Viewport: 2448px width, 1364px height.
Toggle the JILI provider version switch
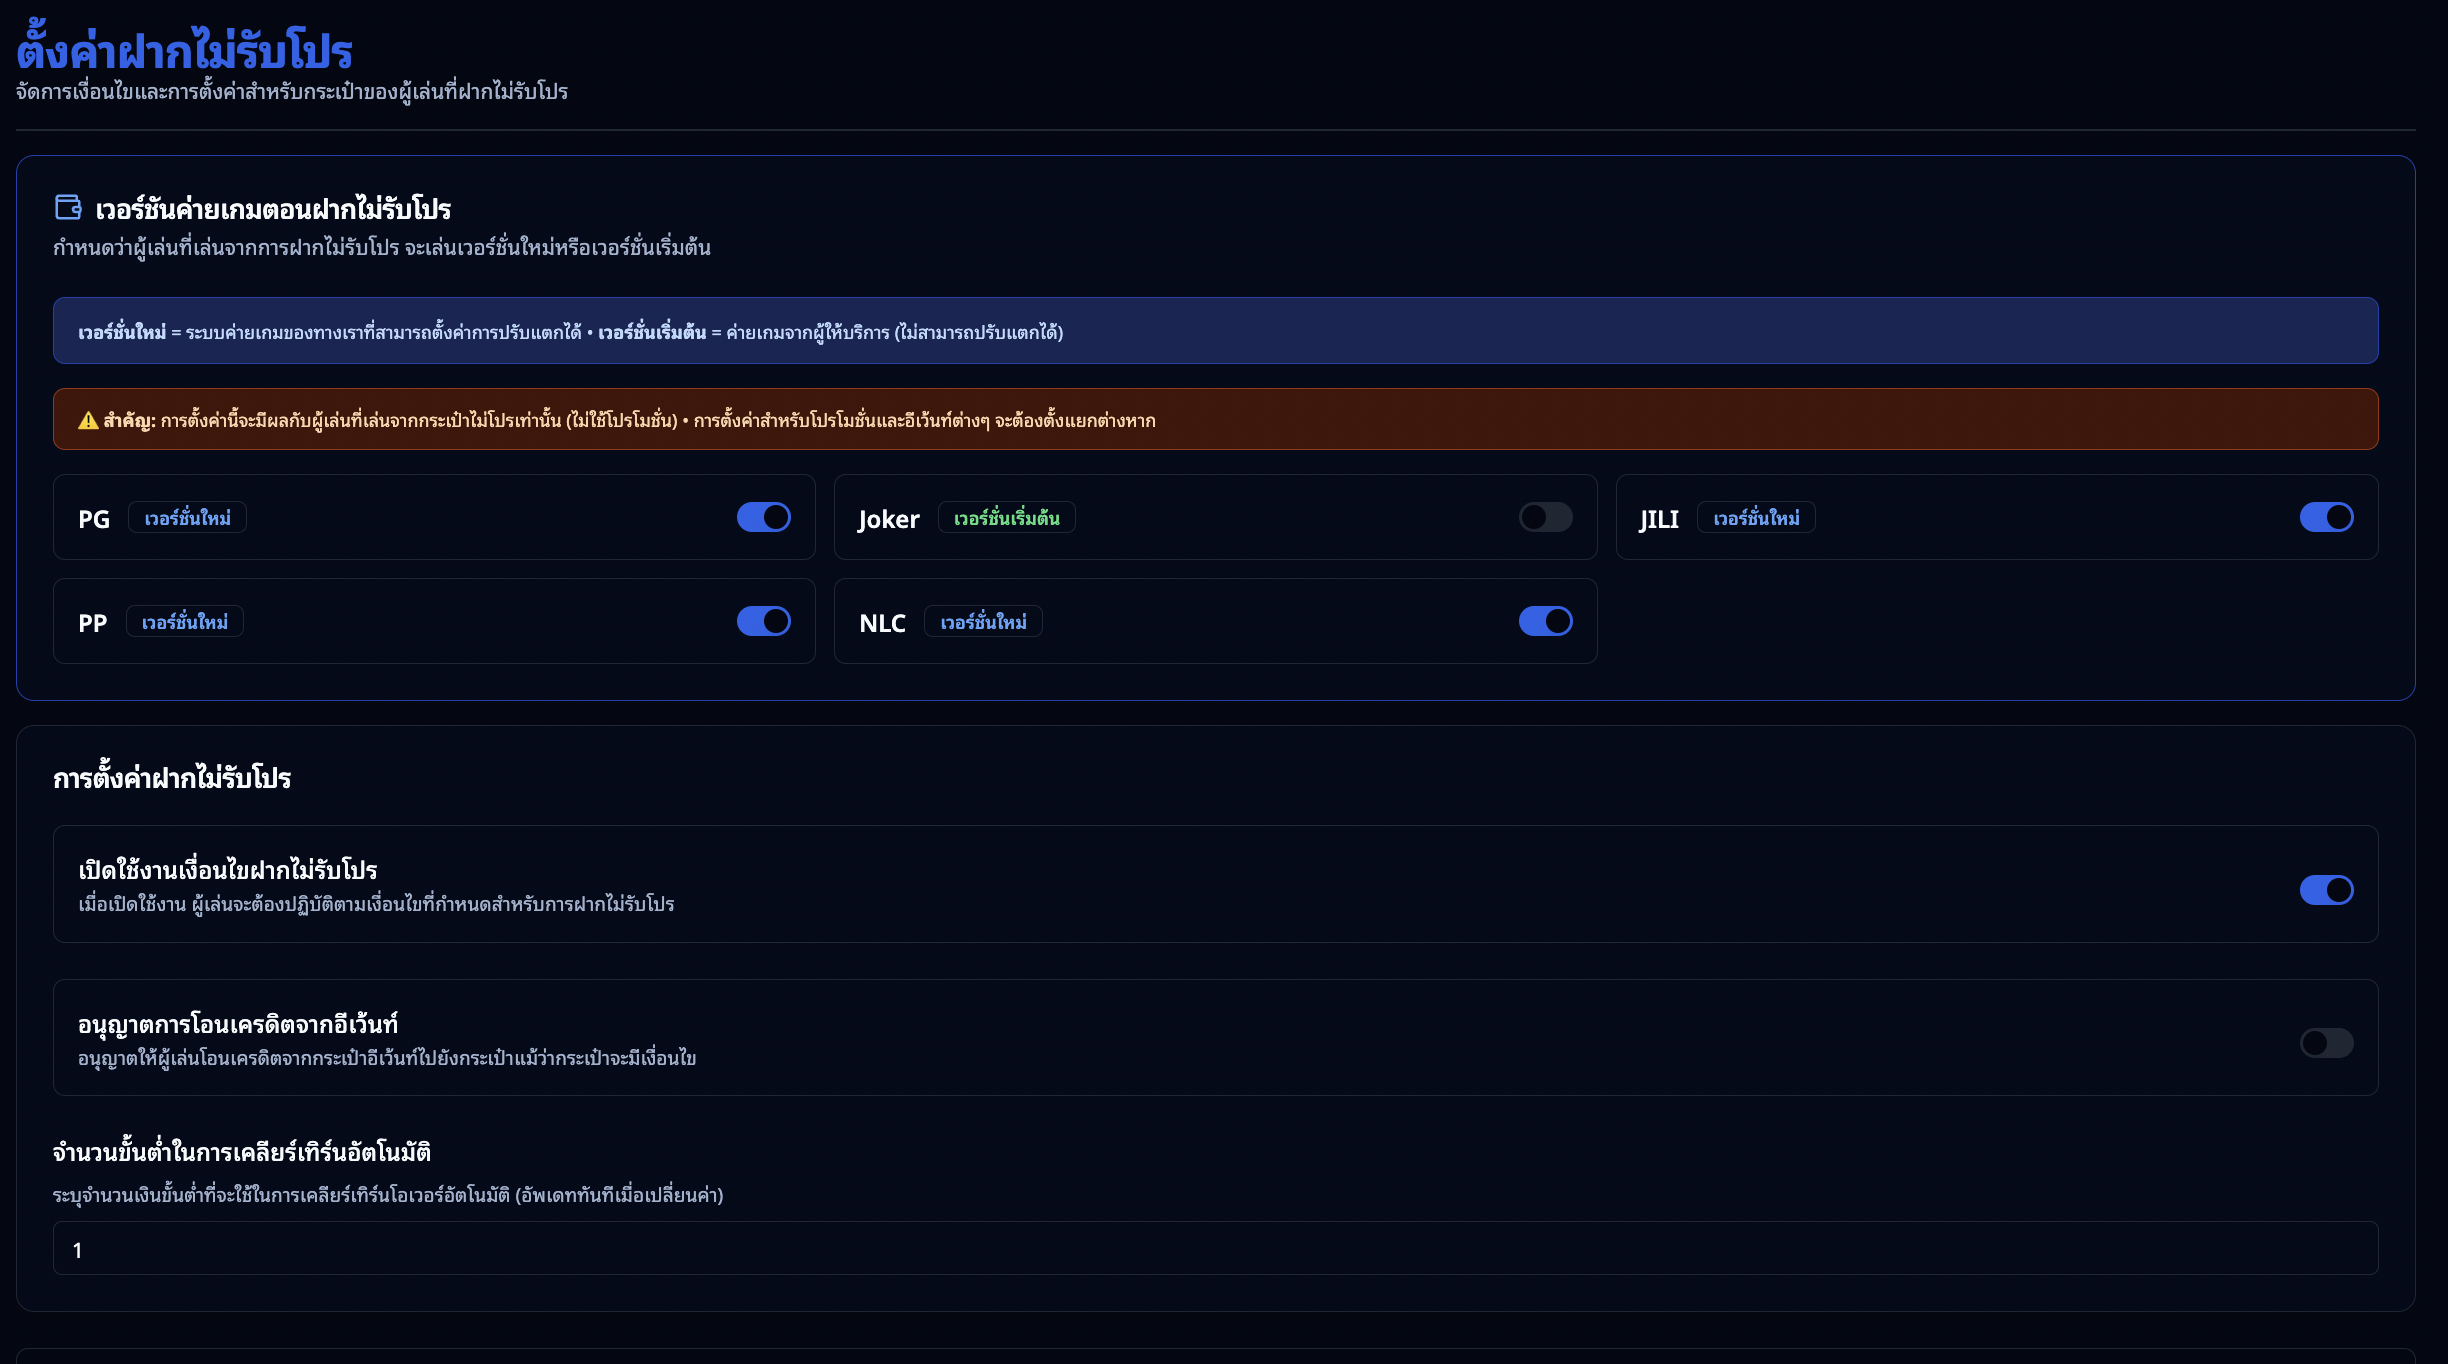[2326, 517]
